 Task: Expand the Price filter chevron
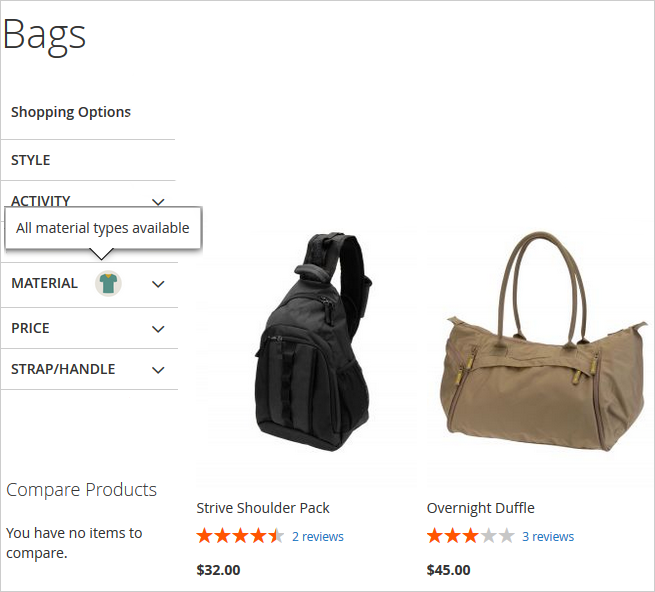tap(158, 329)
